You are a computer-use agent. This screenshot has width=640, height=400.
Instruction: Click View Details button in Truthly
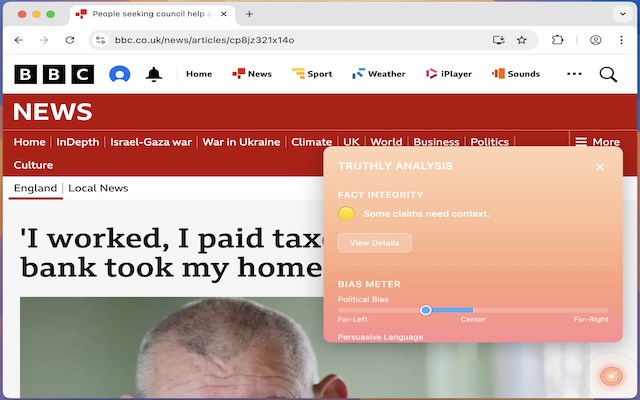(x=374, y=243)
